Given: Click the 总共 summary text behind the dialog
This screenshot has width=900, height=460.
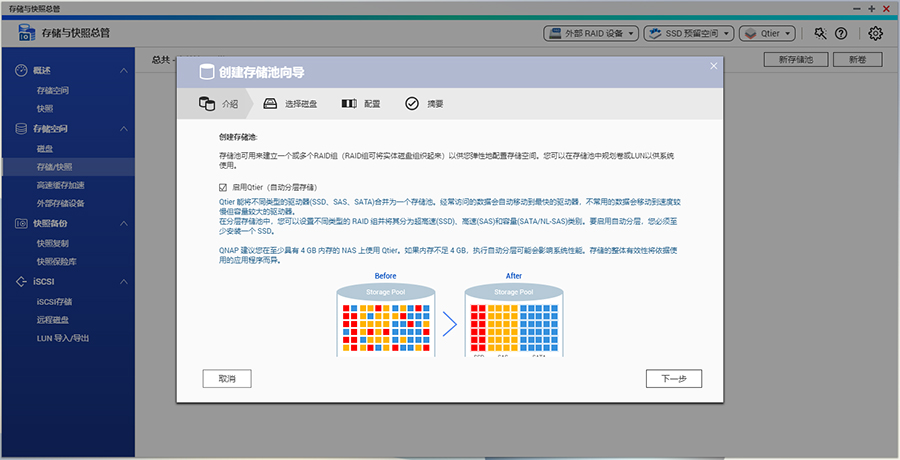Looking at the screenshot, I should 161,60.
